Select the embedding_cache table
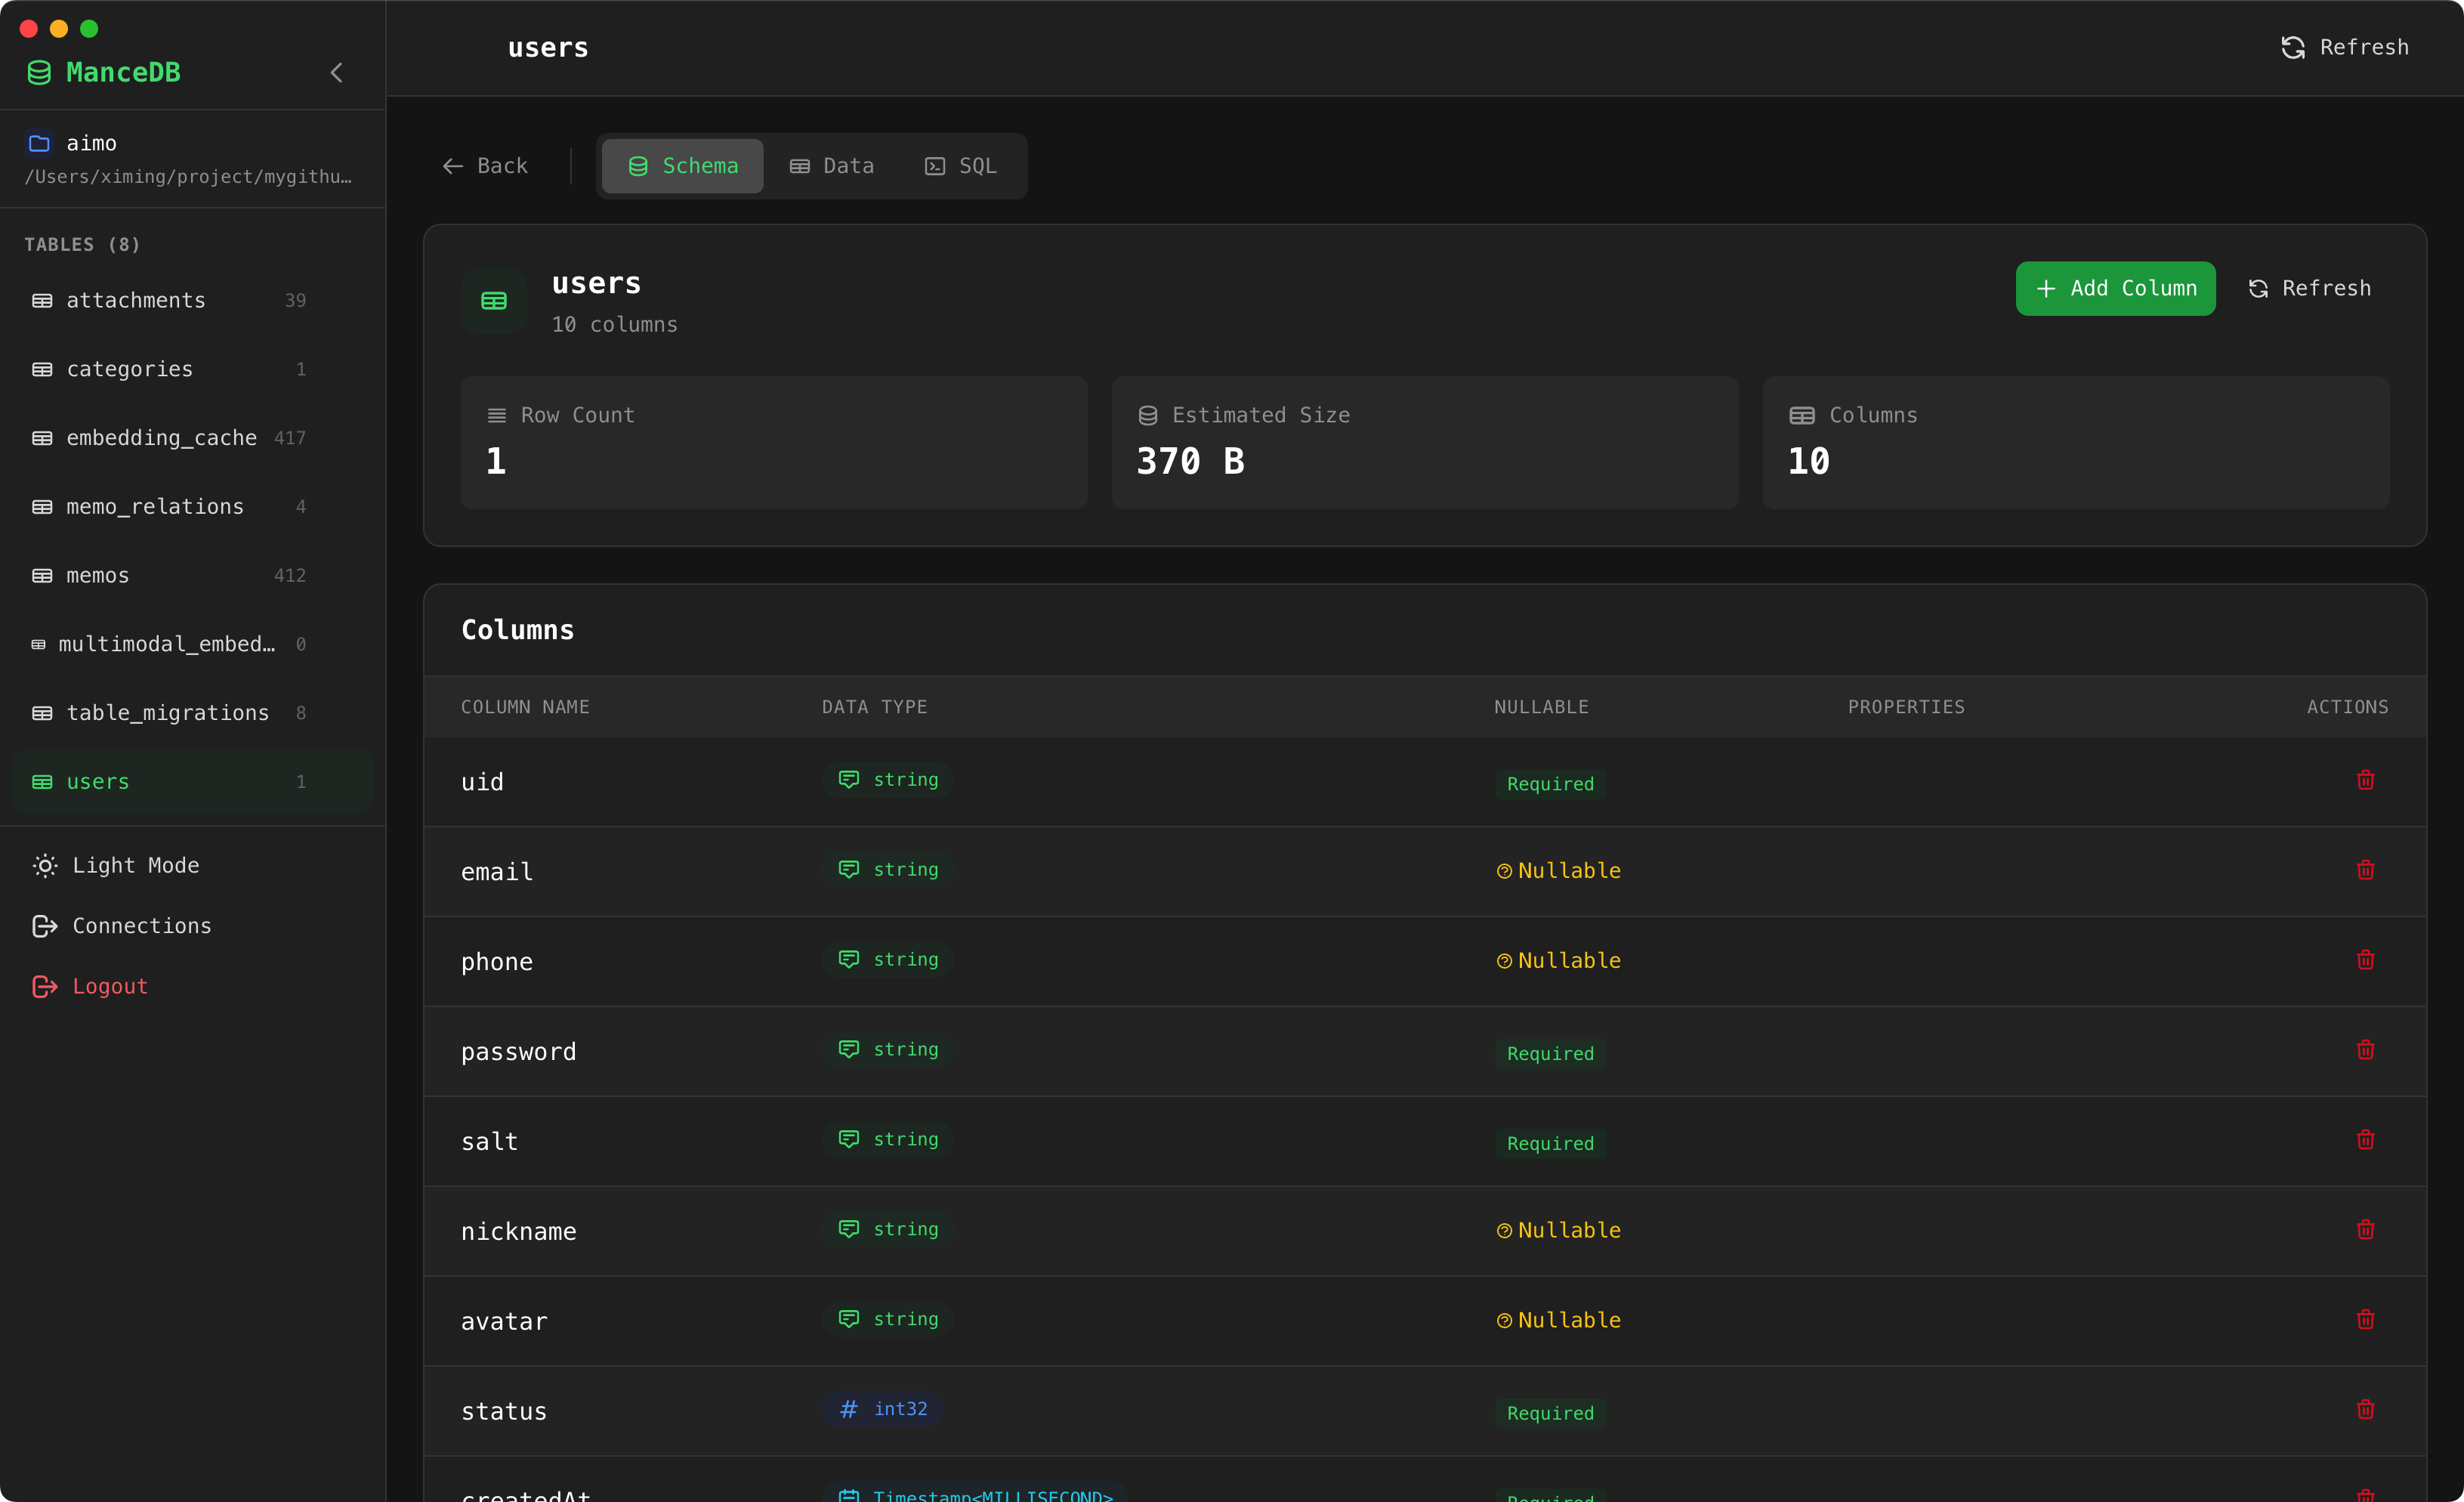Viewport: 2464px width, 1502px height. 161,438
